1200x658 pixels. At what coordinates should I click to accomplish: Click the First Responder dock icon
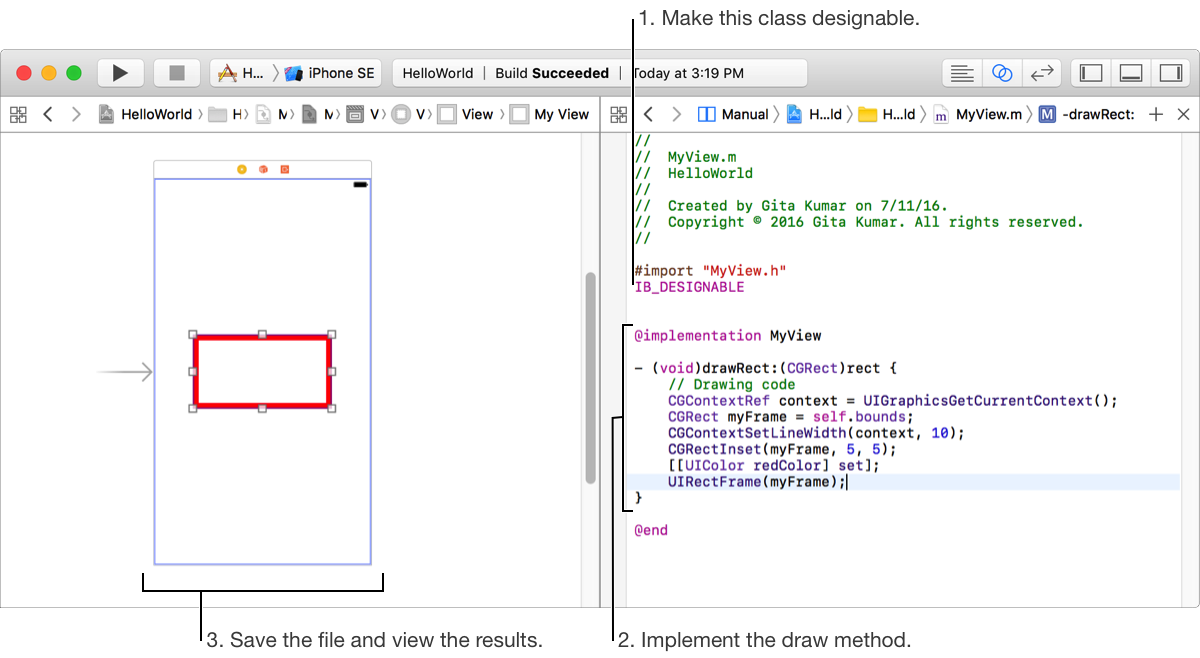(263, 169)
